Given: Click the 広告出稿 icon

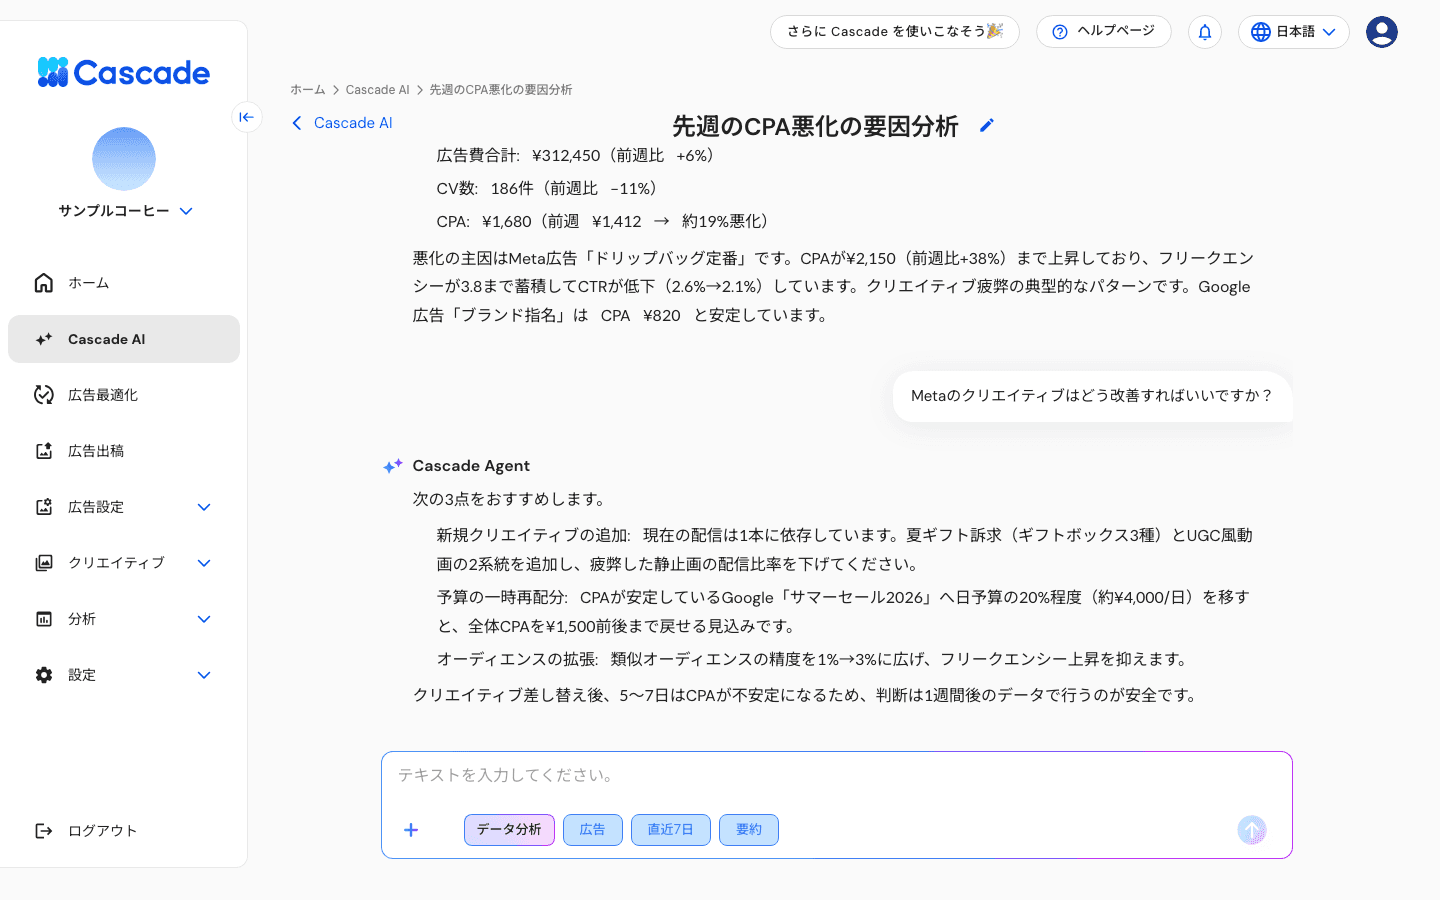Looking at the screenshot, I should pyautogui.click(x=44, y=451).
